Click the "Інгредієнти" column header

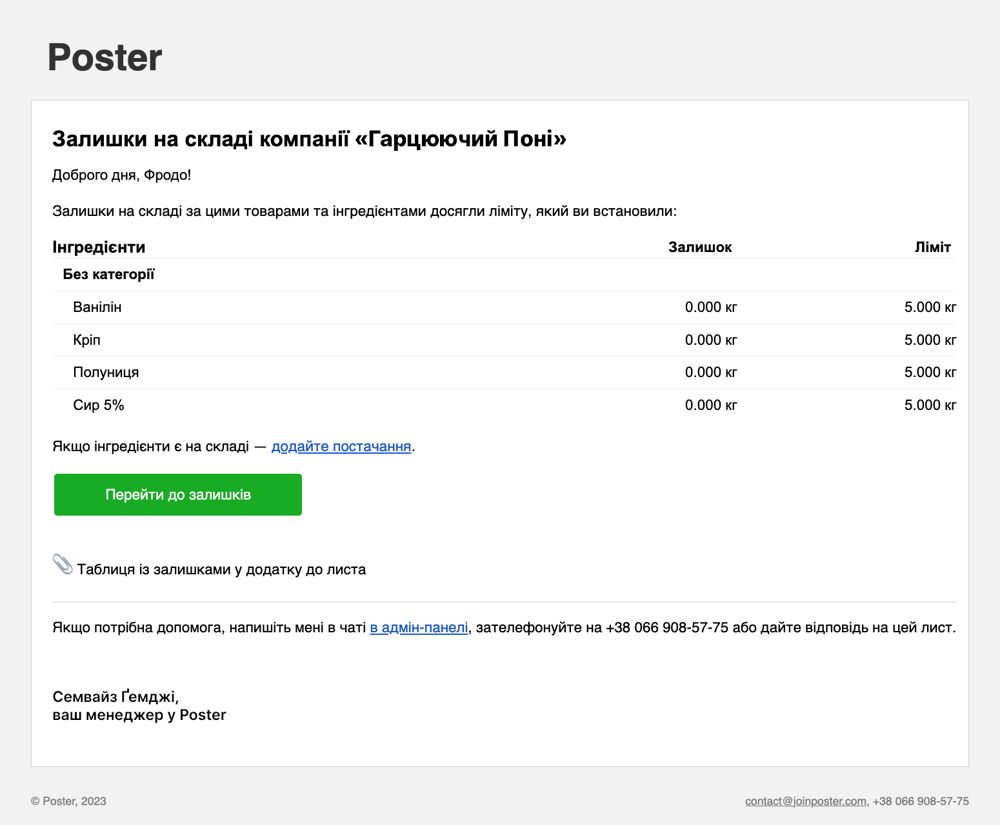[x=99, y=247]
